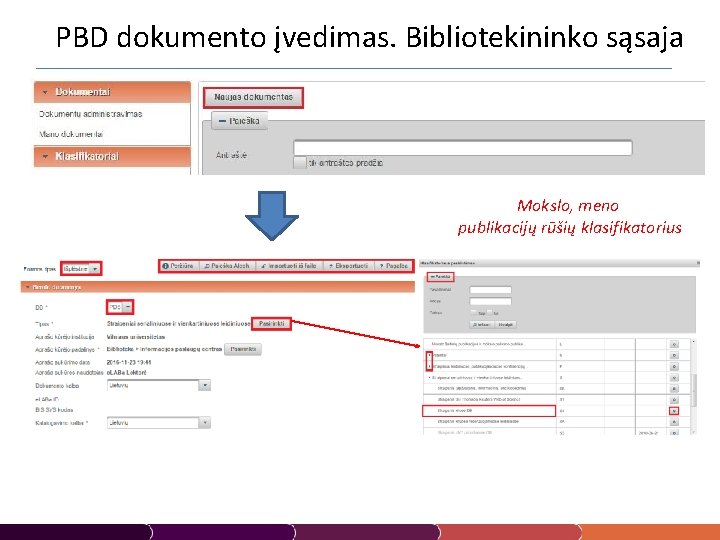This screenshot has width=720, height=540.
Task: Open Mano dokumentai in the sidebar
Action: coord(71,134)
